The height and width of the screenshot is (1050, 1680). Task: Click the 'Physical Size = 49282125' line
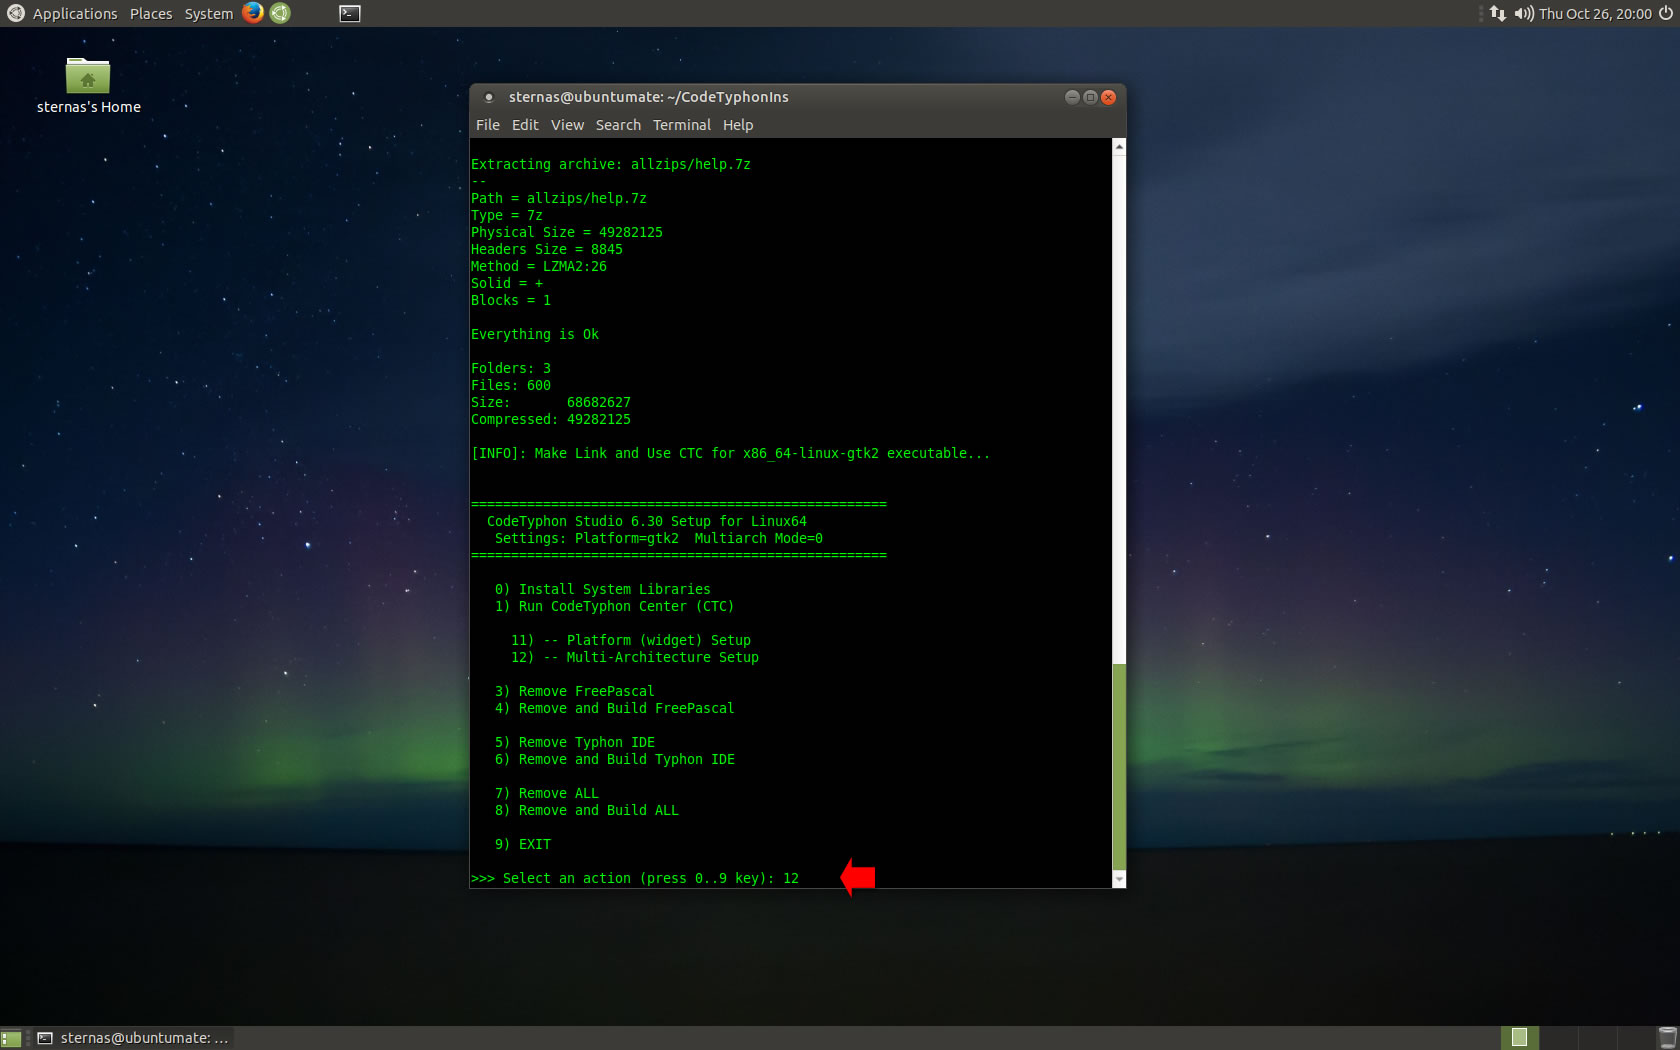coord(567,233)
